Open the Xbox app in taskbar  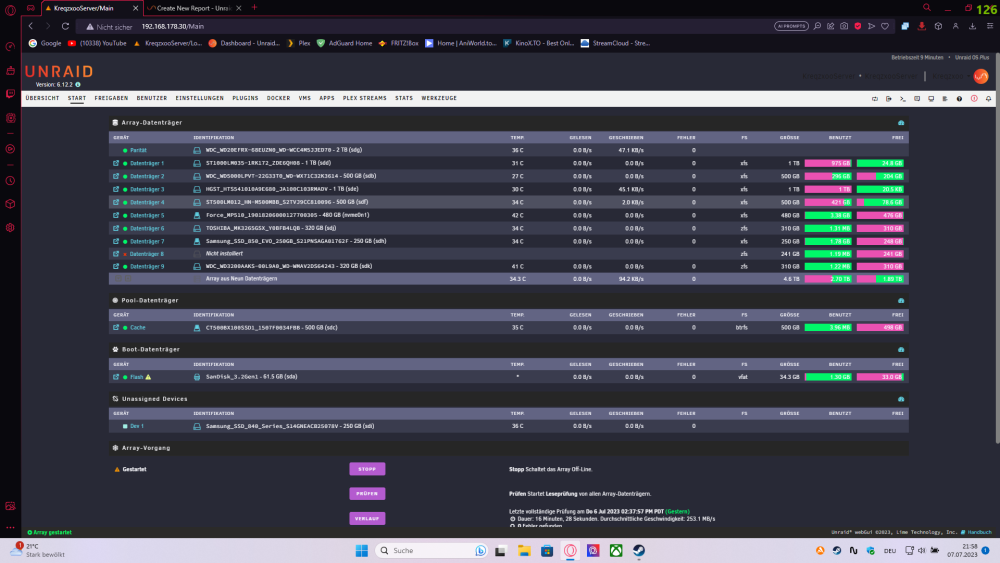pyautogui.click(x=616, y=550)
